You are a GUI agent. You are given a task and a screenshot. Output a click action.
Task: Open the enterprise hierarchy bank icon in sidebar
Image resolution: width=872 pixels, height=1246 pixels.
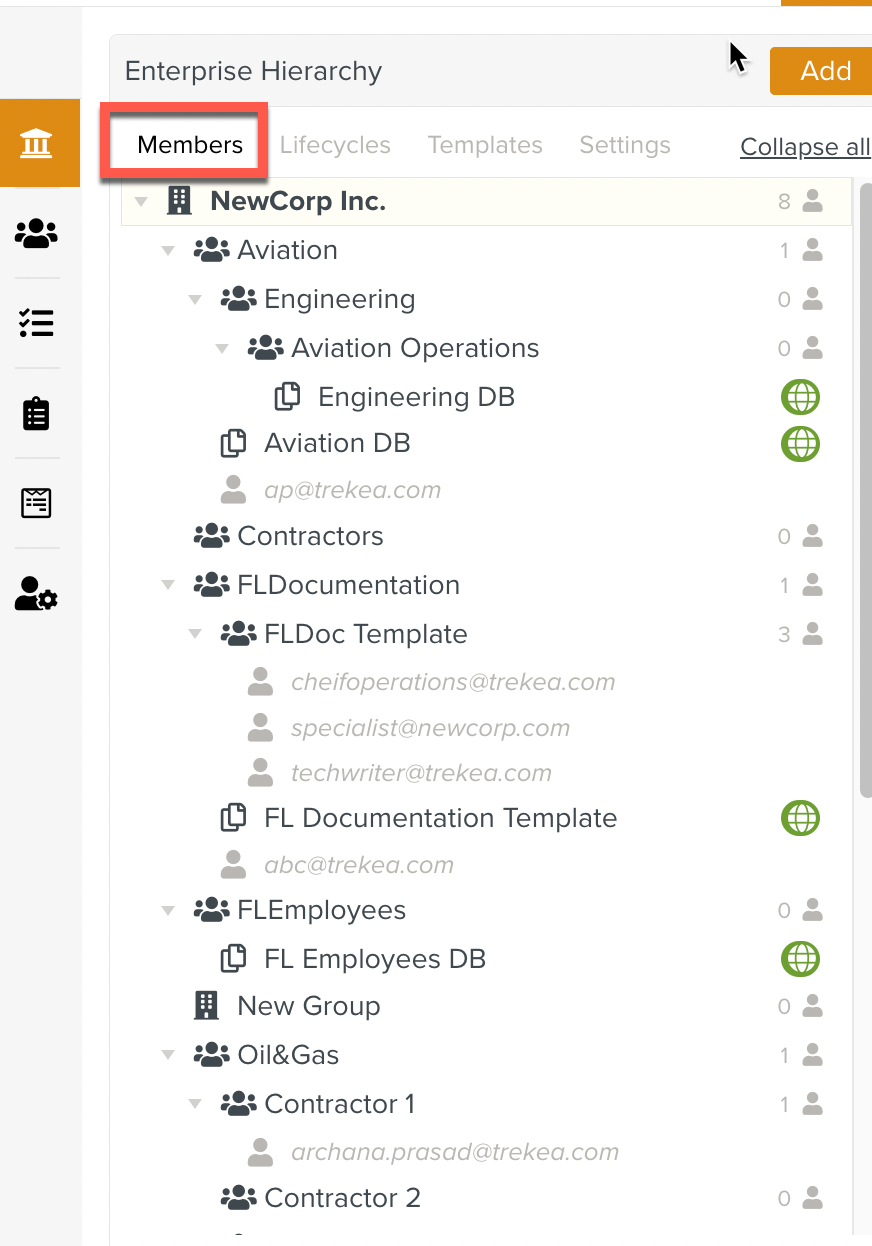pyautogui.click(x=37, y=144)
